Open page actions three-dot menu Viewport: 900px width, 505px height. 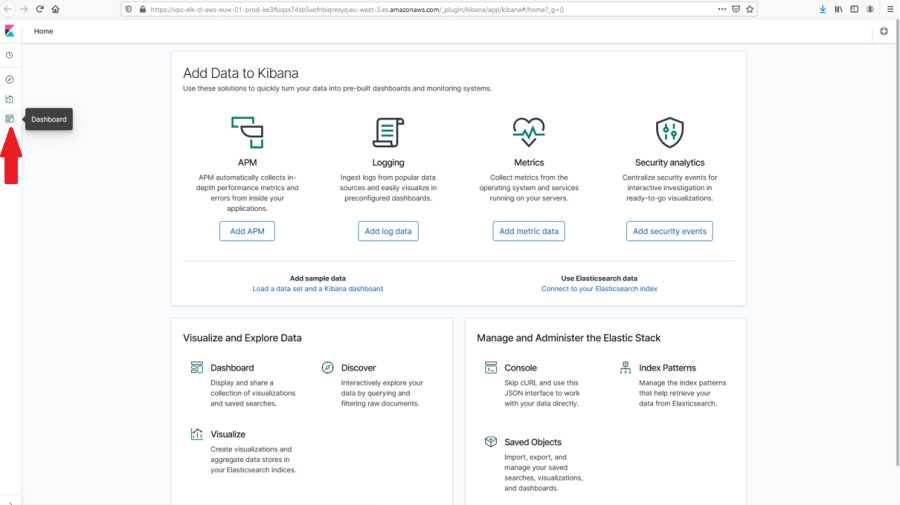(x=722, y=9)
